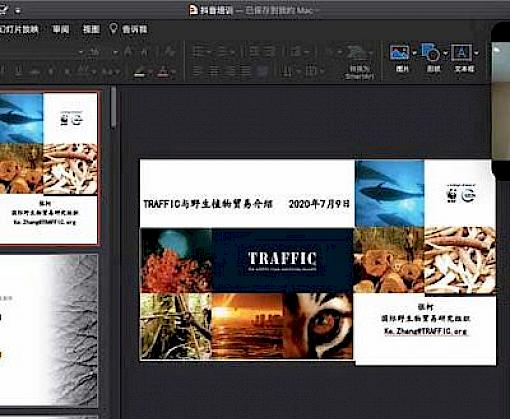Select the tiger eye image on slide
This screenshot has width=510, height=419.
[x=318, y=326]
